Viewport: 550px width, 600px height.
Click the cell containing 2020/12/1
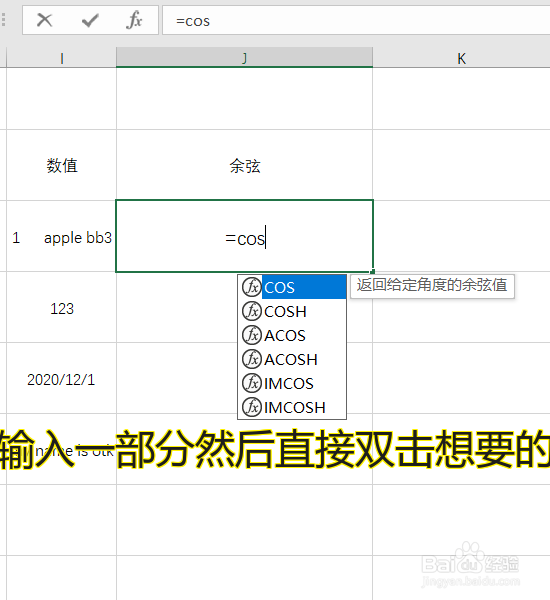pos(62,379)
